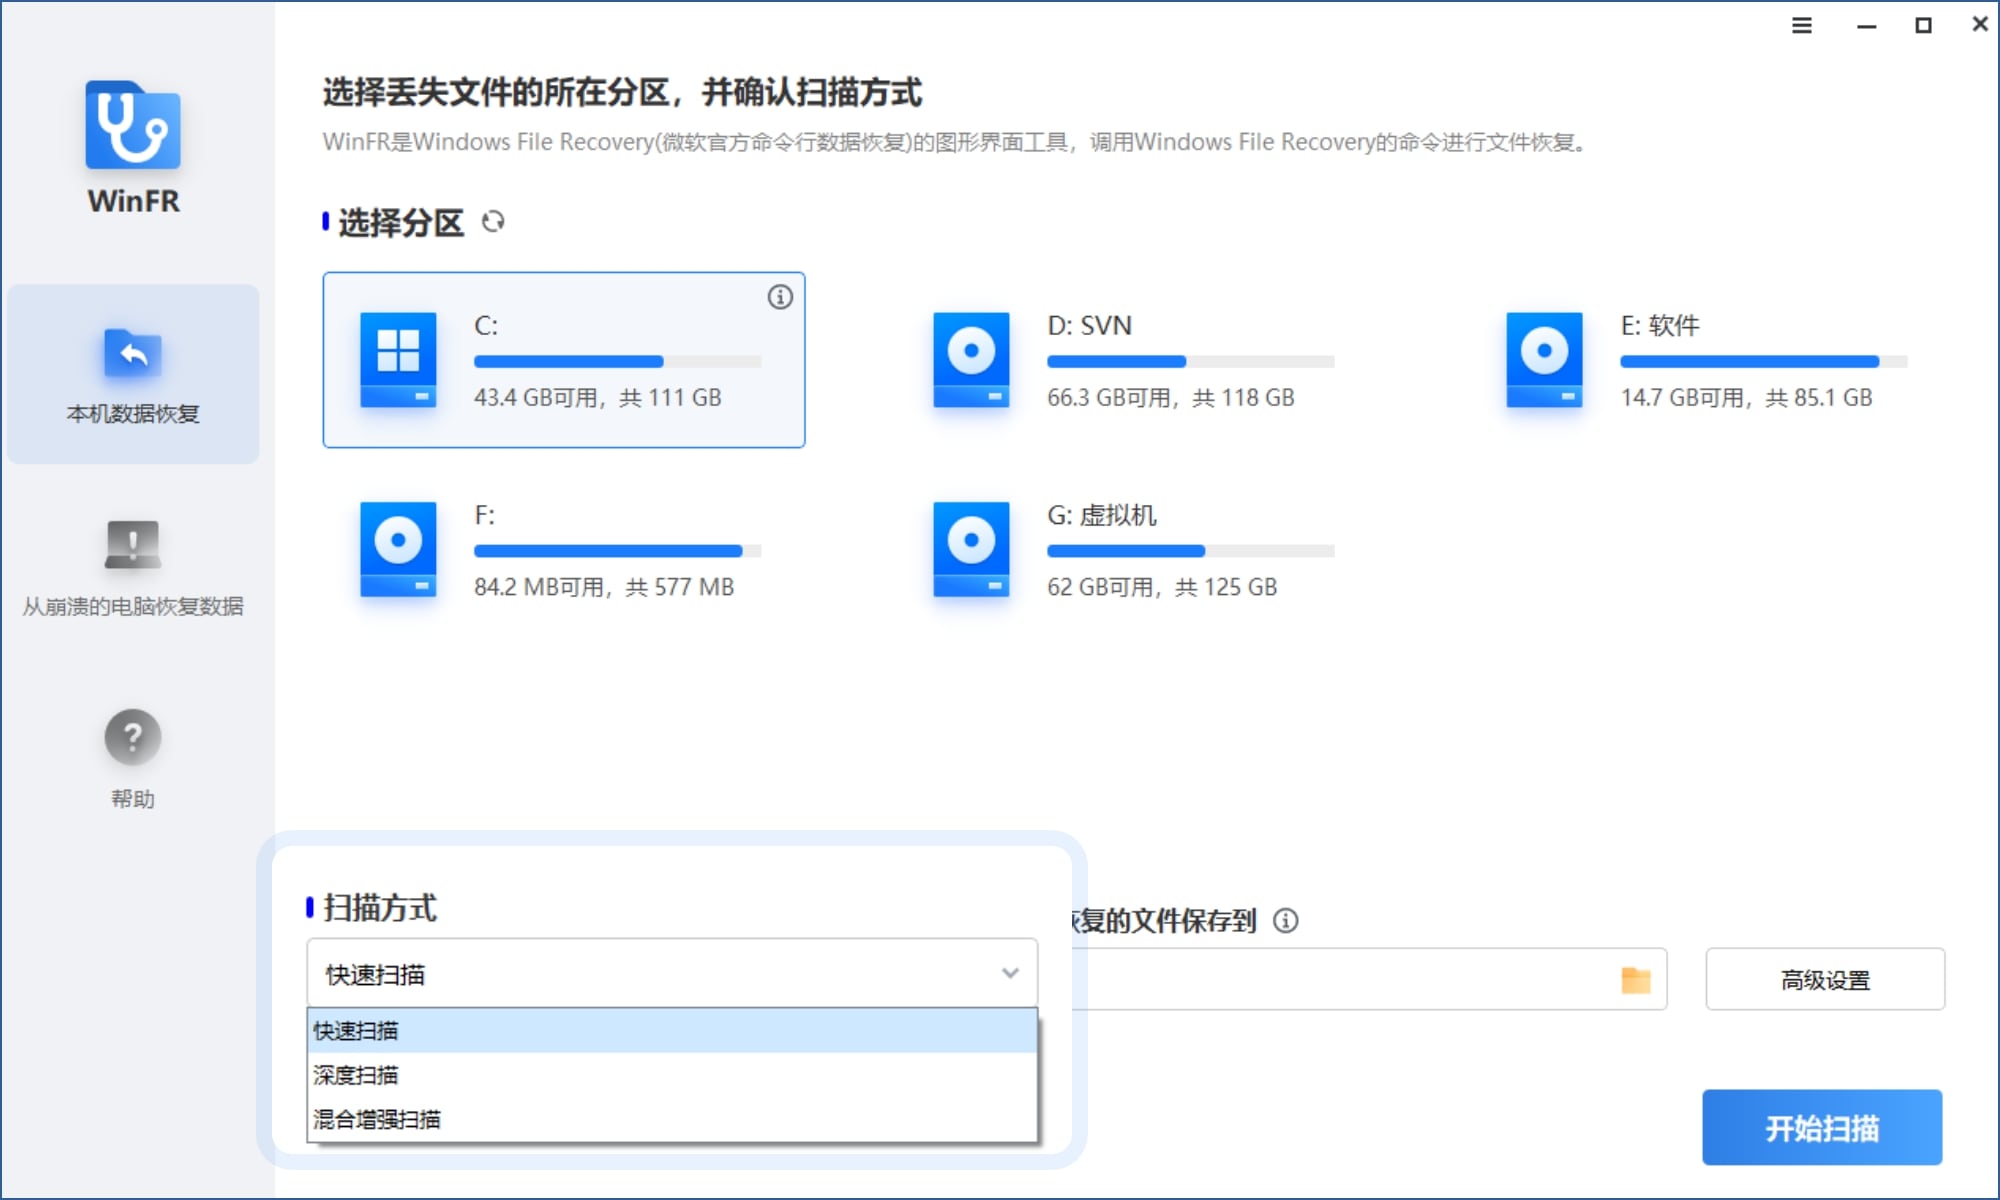This screenshot has width=2000, height=1200.
Task: Switch to the 本机数据恢复 tab
Action: coord(132,375)
